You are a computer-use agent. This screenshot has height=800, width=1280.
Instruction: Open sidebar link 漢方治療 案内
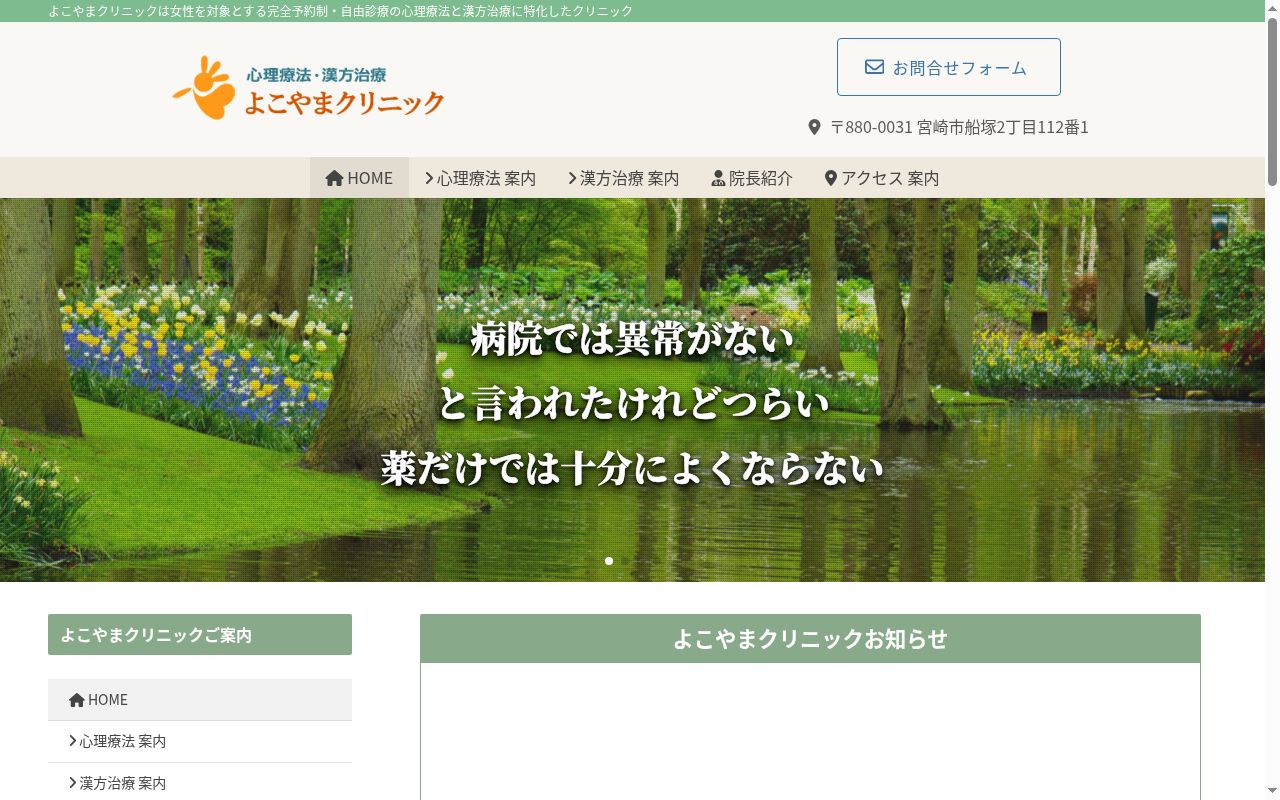(200, 783)
